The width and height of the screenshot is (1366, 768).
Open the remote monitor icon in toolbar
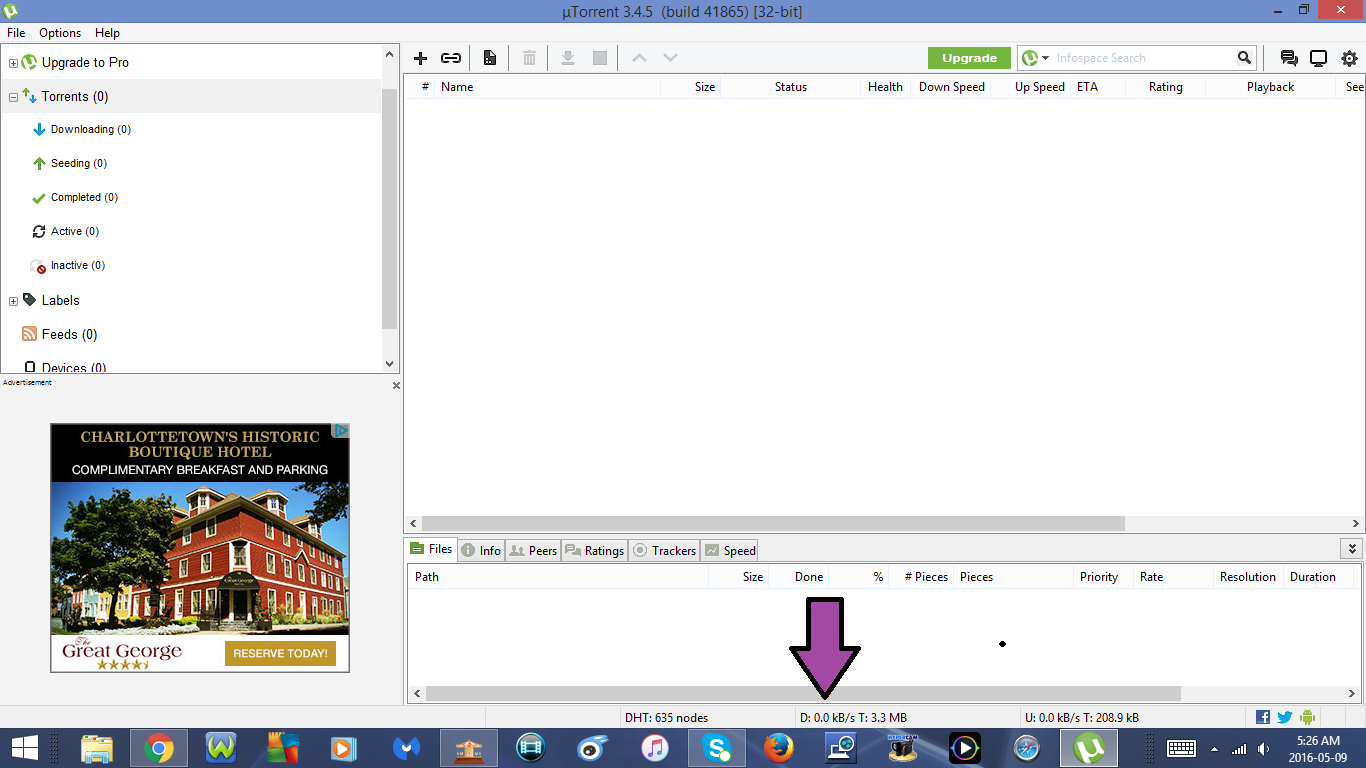click(1318, 58)
